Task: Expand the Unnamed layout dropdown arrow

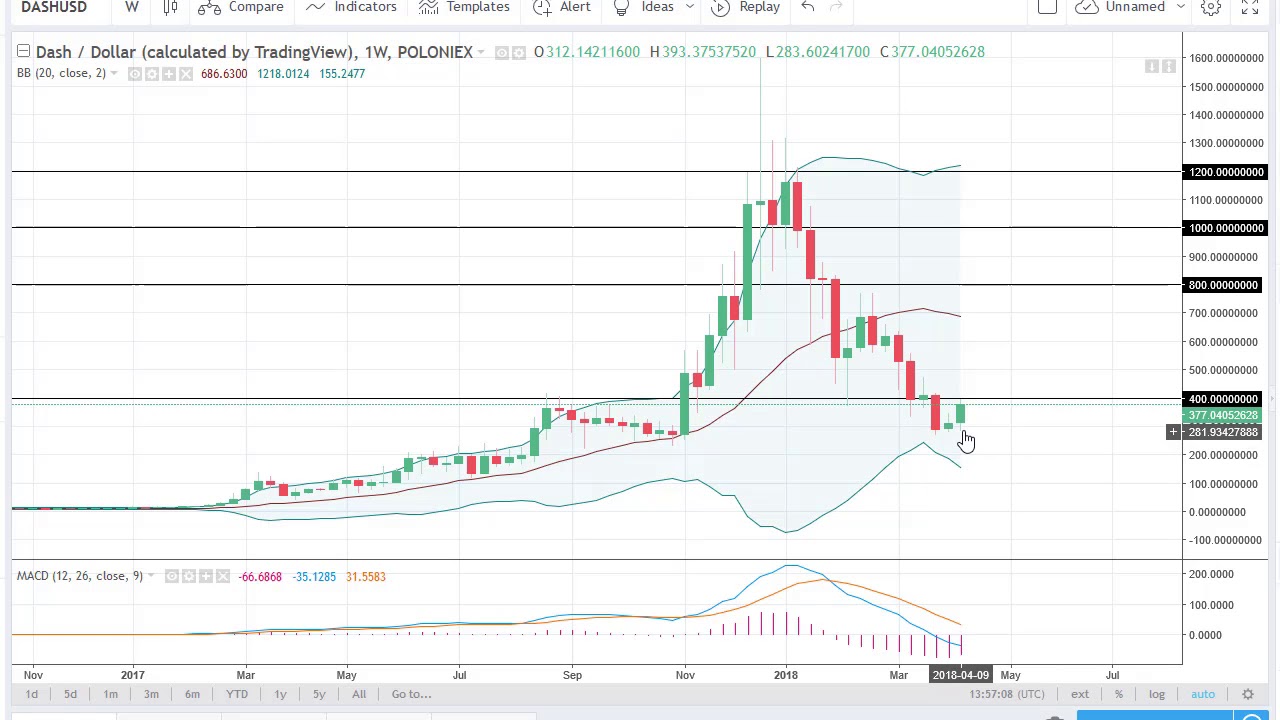Action: (1180, 7)
